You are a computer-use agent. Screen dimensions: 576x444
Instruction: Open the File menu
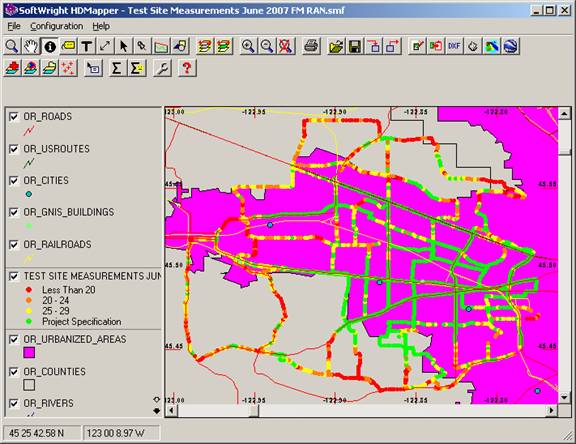pos(14,26)
